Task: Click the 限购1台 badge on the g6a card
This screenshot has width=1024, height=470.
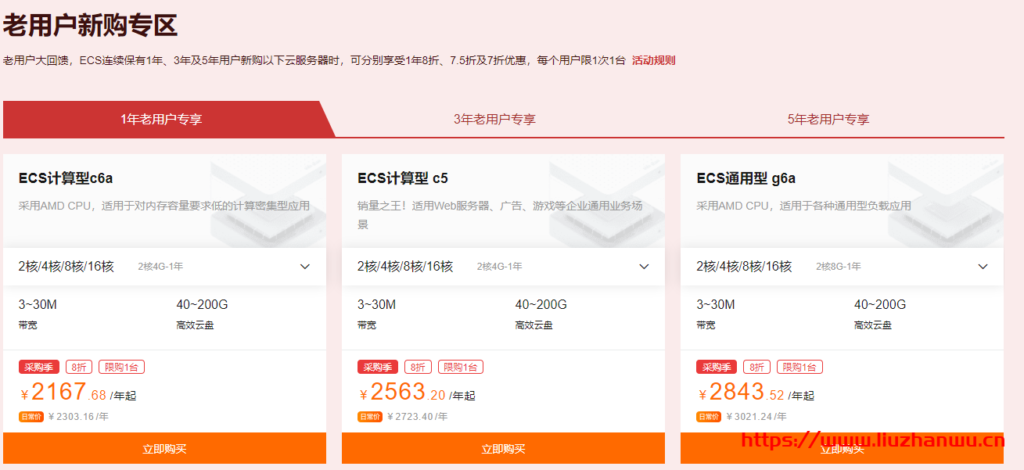Action: point(799,367)
